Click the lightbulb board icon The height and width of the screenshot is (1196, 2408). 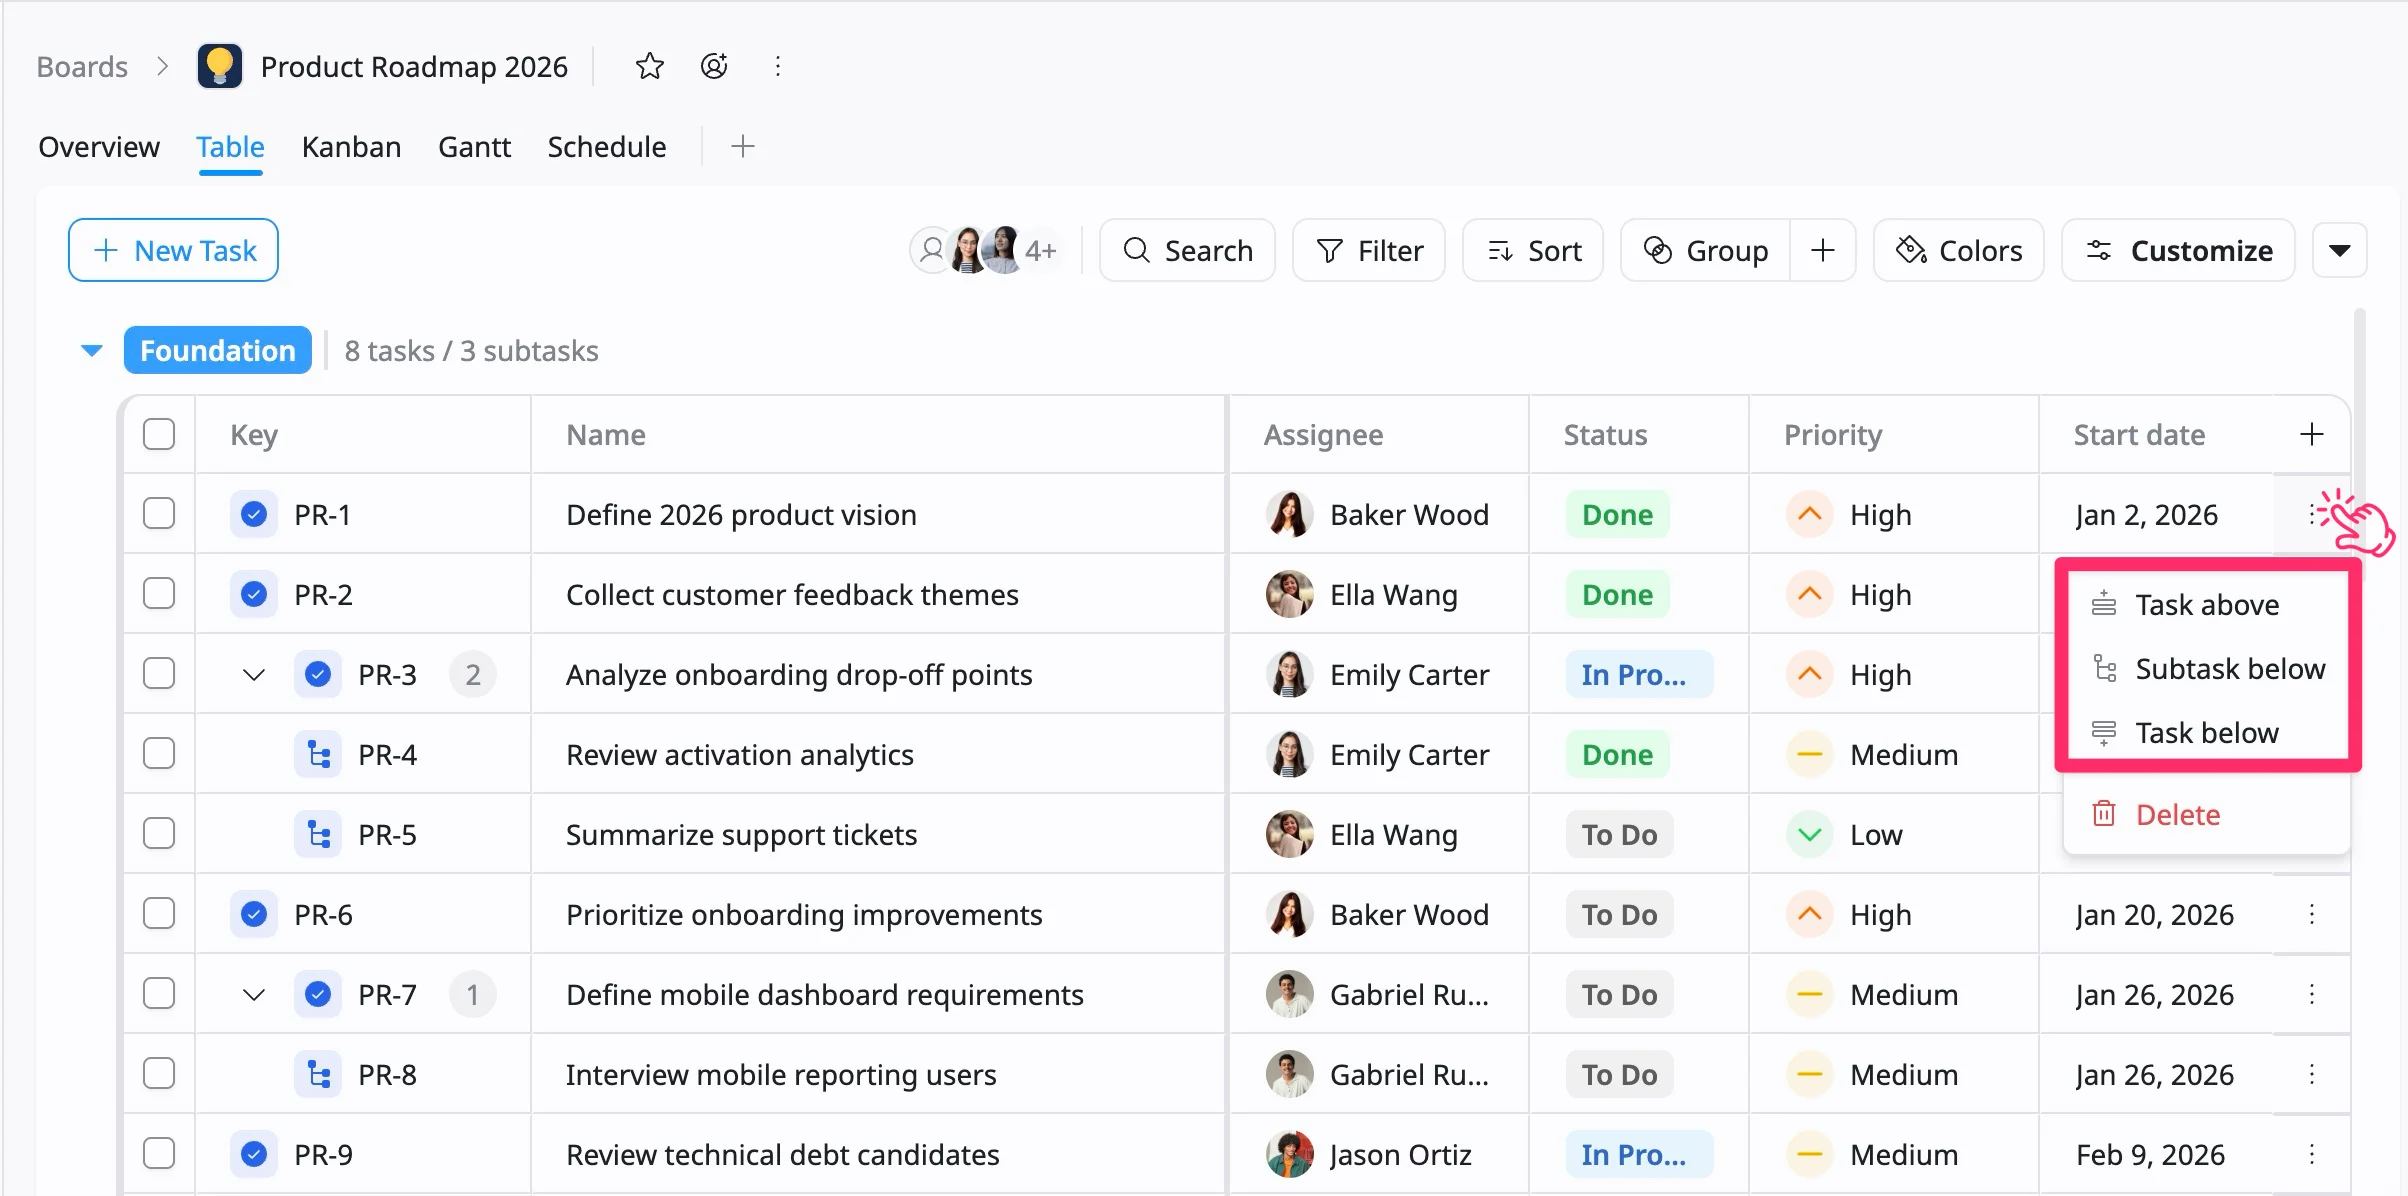pos(220,66)
